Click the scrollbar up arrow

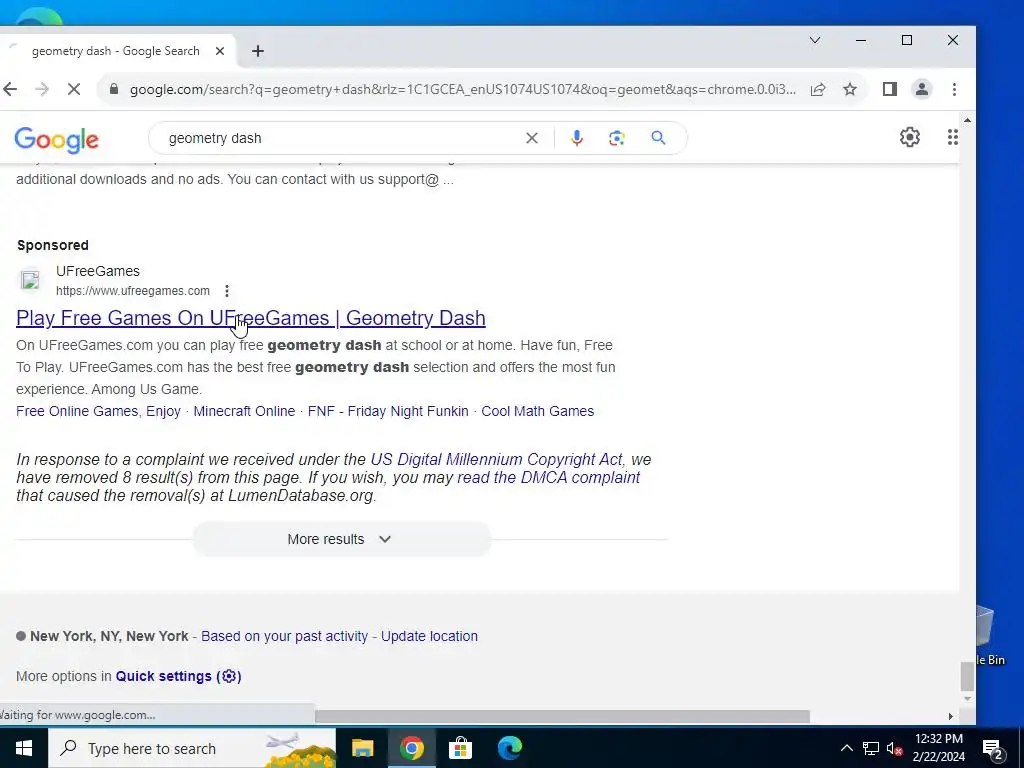pyautogui.click(x=967, y=120)
